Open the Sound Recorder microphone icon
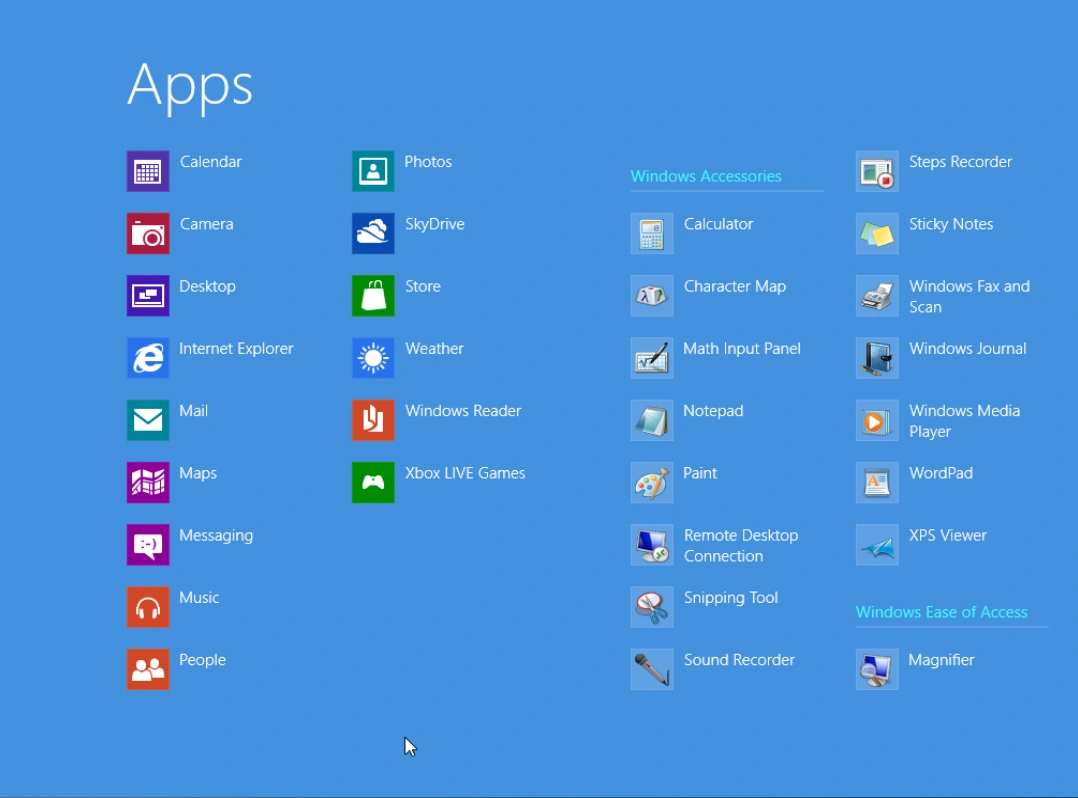1078x798 pixels. 652,669
